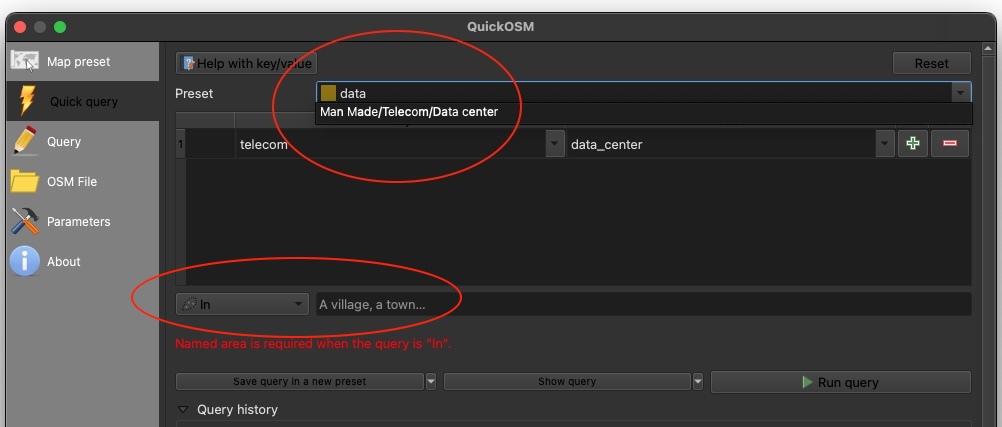The width and height of the screenshot is (1002, 427).
Task: Open the telecom key dropdown
Action: tap(554, 144)
